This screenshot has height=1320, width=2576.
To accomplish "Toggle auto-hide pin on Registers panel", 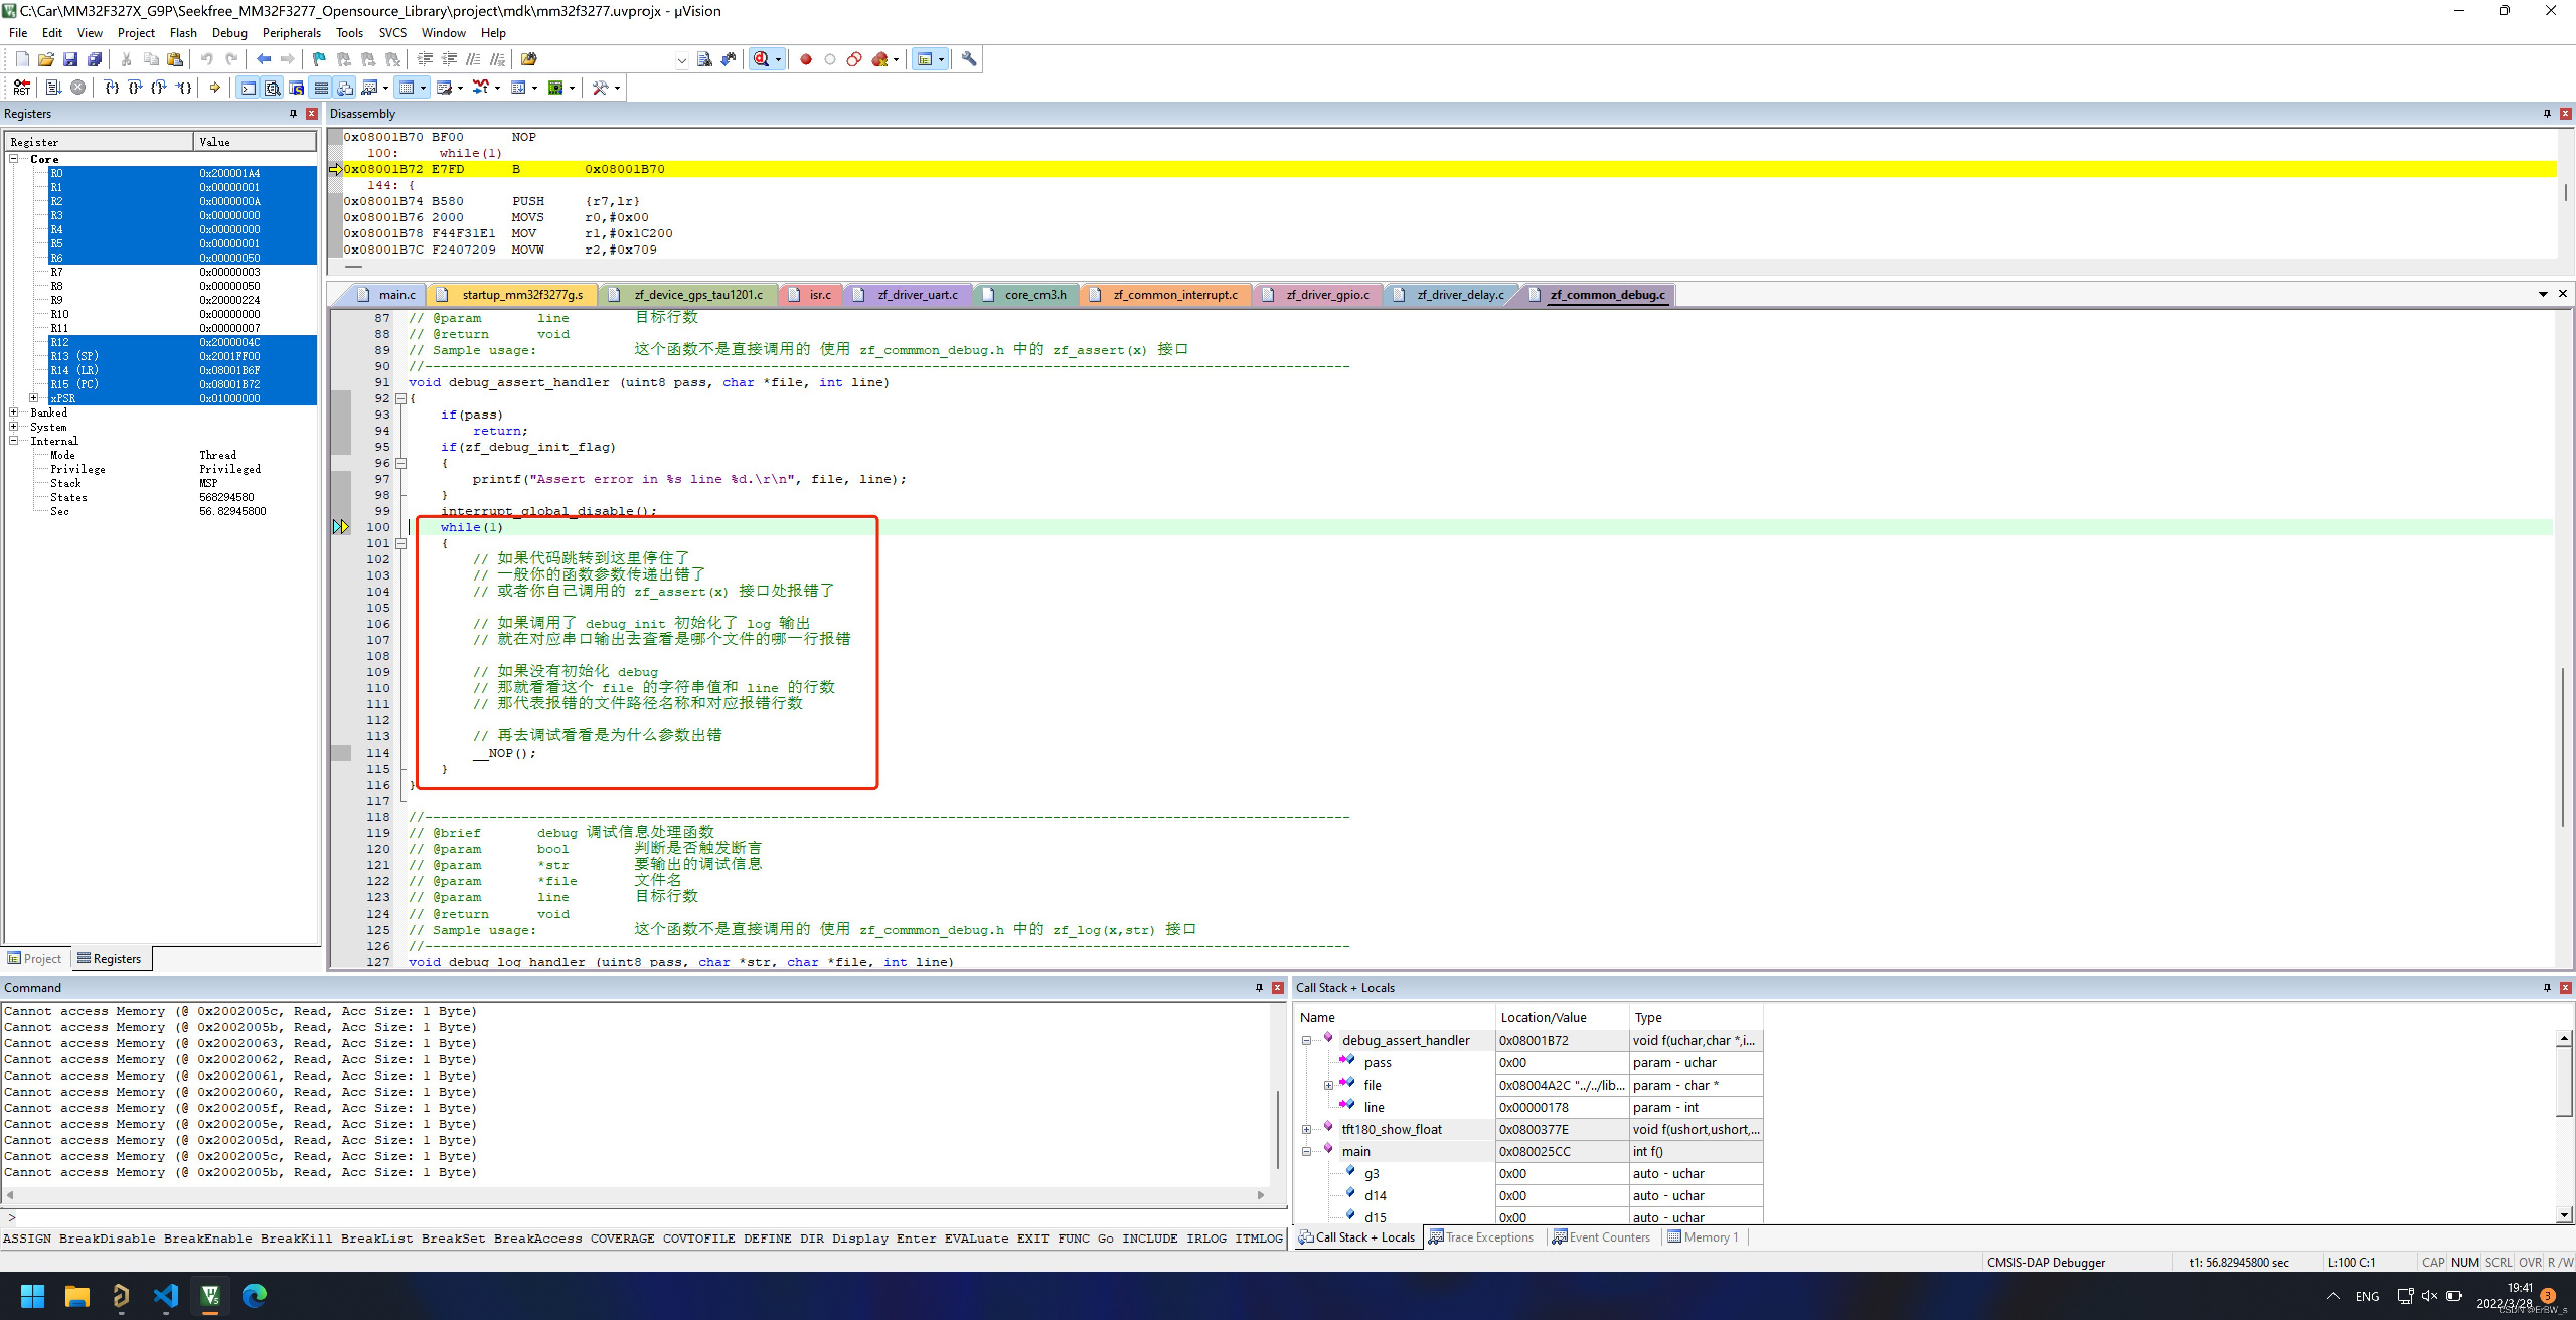I will 293,113.
